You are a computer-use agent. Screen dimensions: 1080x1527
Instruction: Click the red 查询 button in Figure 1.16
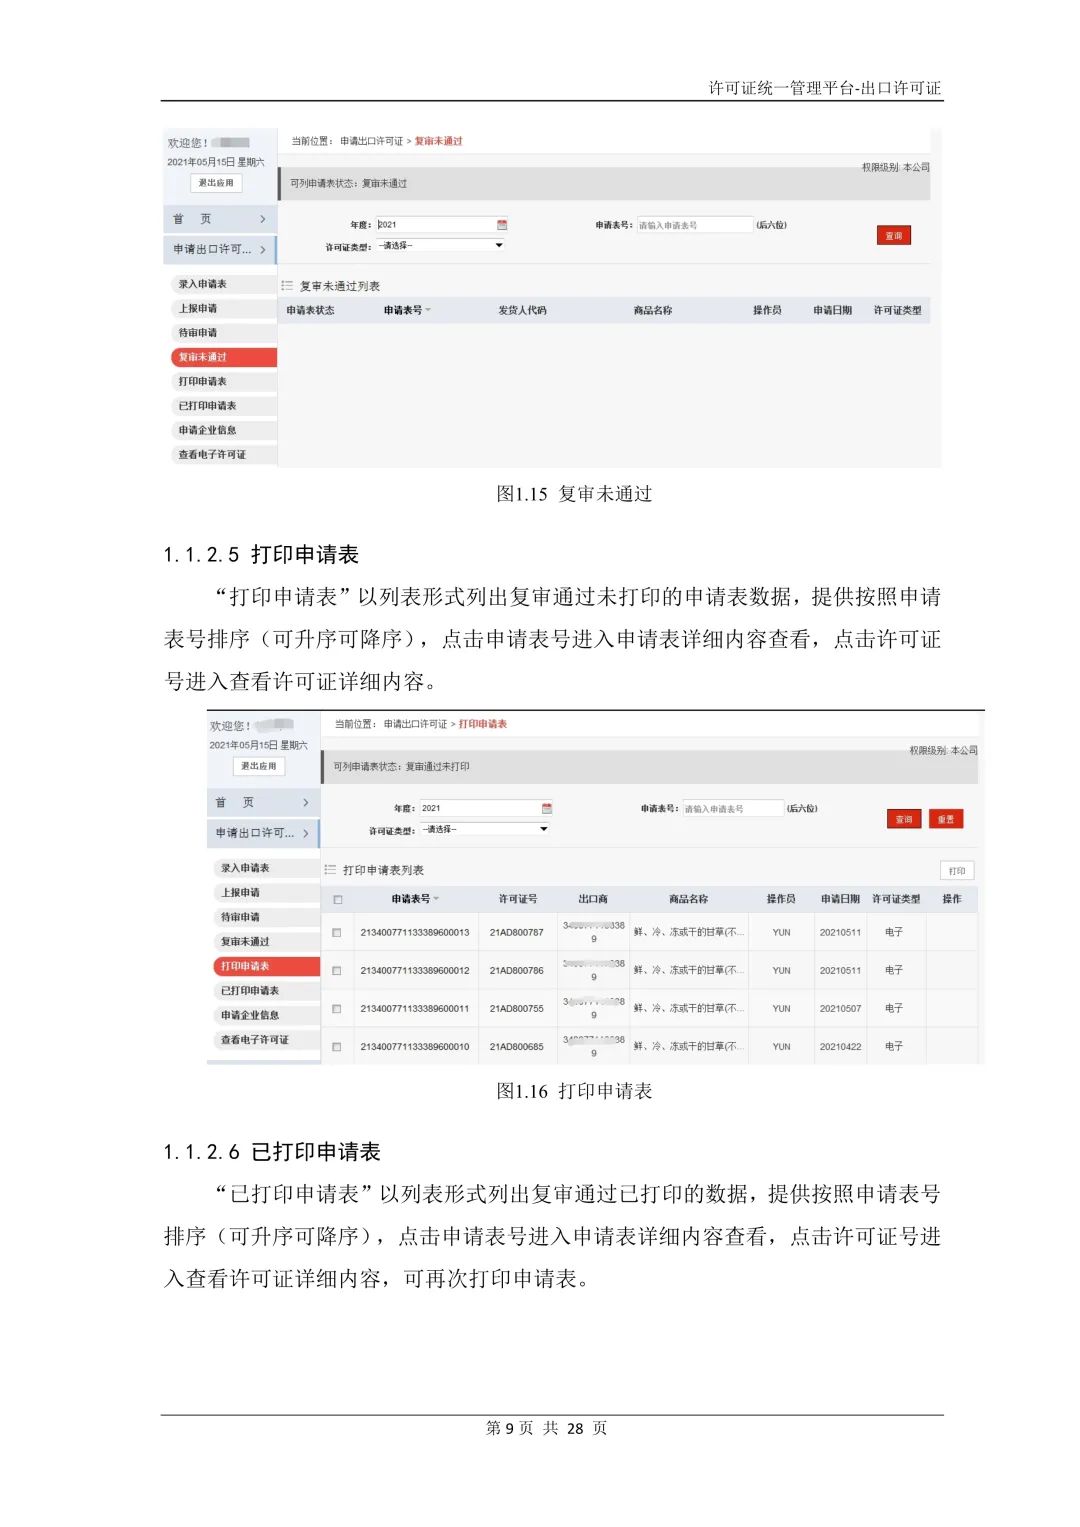pyautogui.click(x=904, y=819)
